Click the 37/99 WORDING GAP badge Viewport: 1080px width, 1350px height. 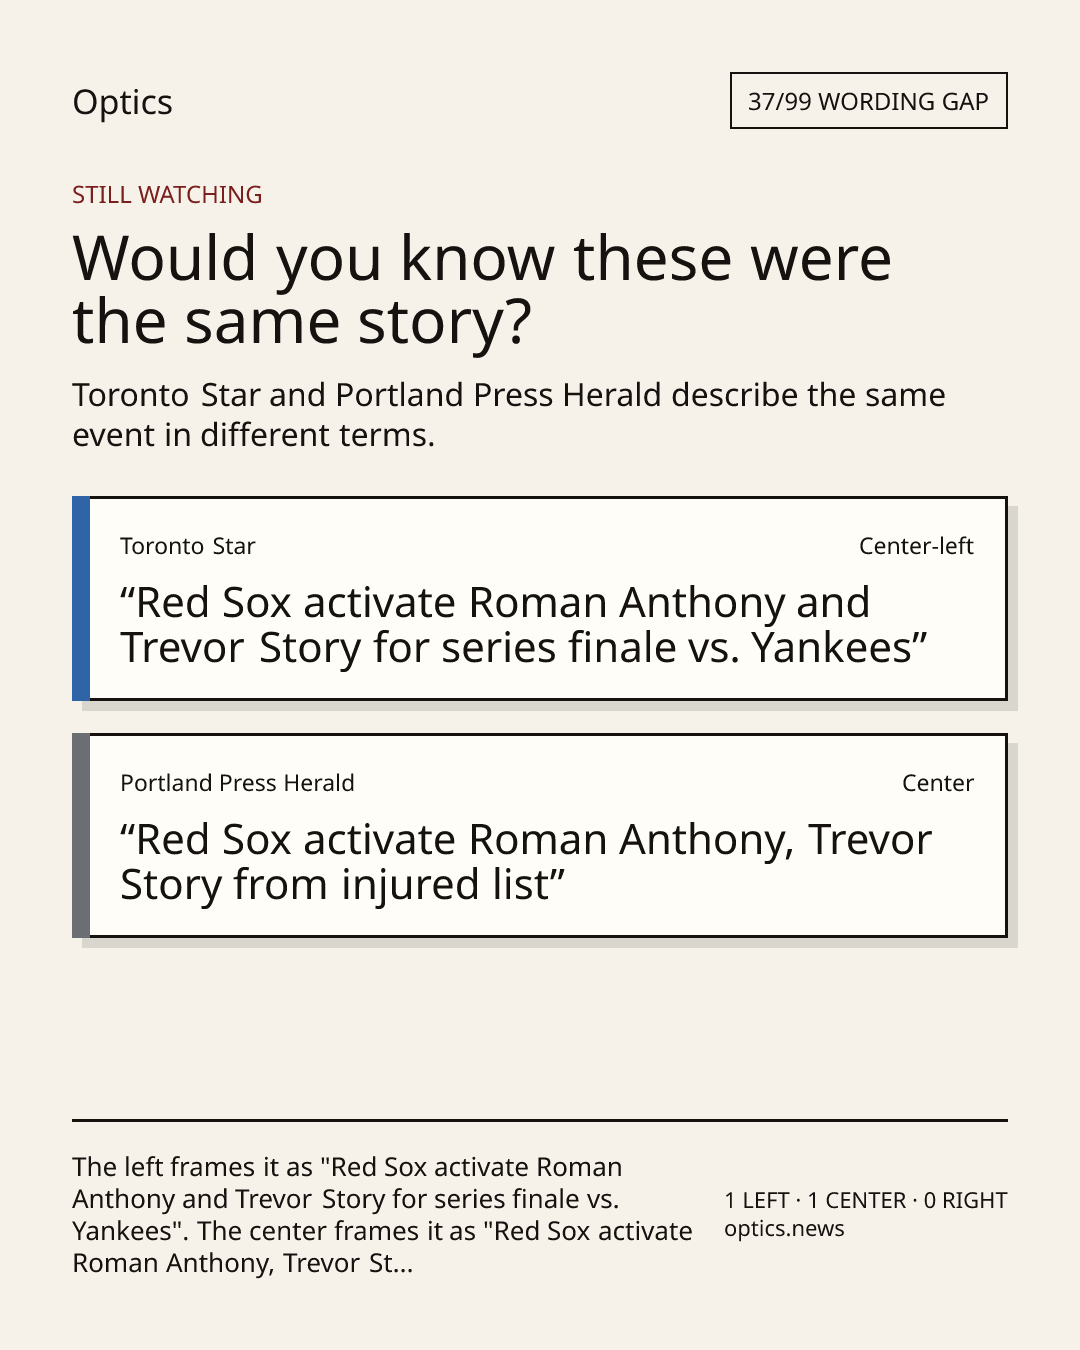(868, 101)
